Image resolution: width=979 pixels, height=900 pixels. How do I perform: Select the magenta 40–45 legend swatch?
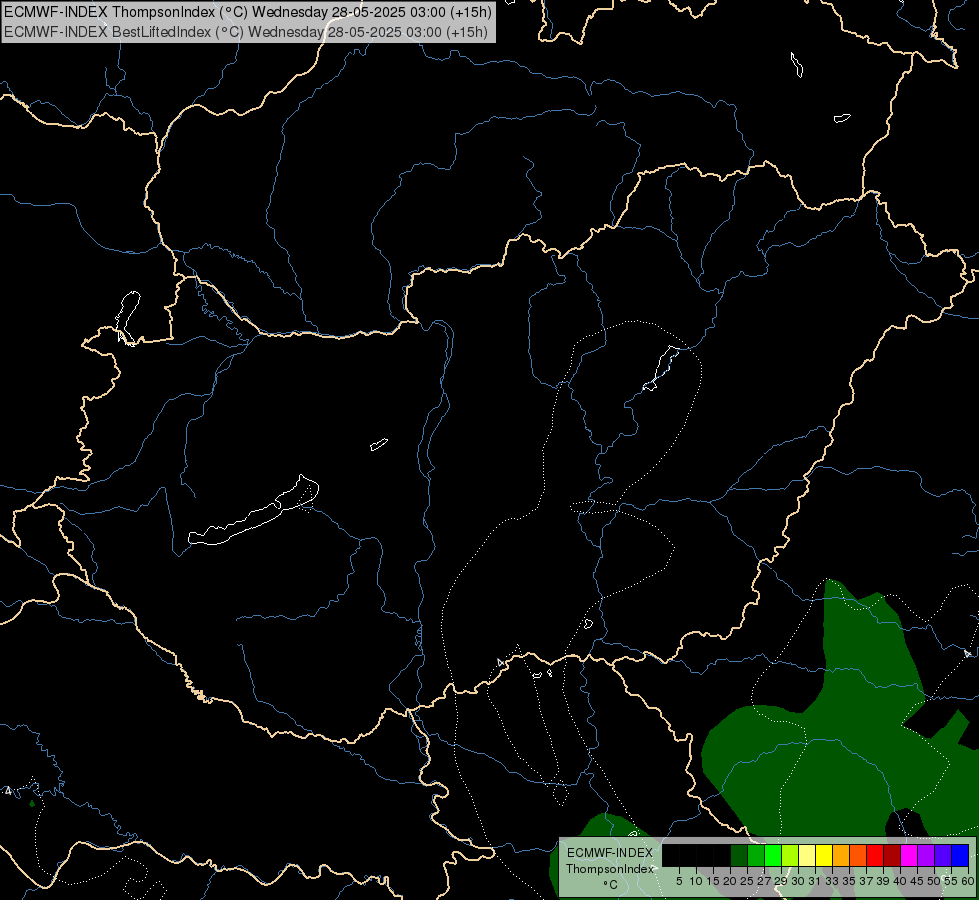tap(909, 855)
